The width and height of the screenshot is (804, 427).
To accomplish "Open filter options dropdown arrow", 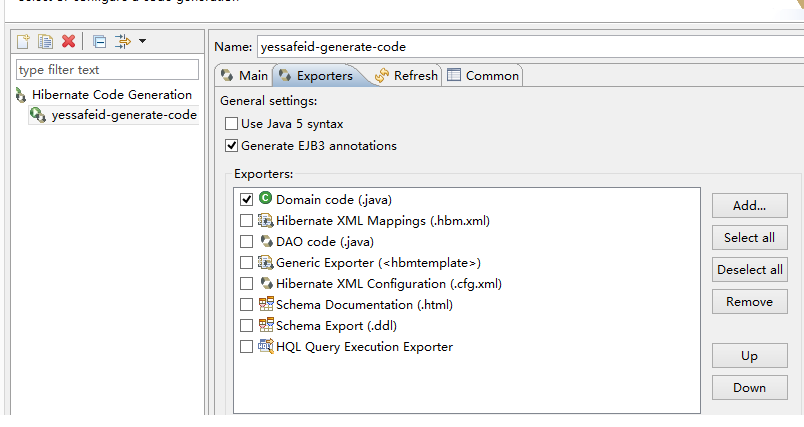I will pyautogui.click(x=143, y=41).
